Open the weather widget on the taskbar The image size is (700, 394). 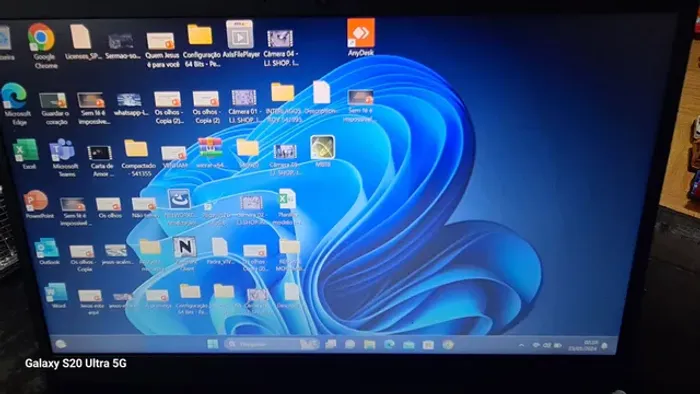pyautogui.click(x=61, y=344)
